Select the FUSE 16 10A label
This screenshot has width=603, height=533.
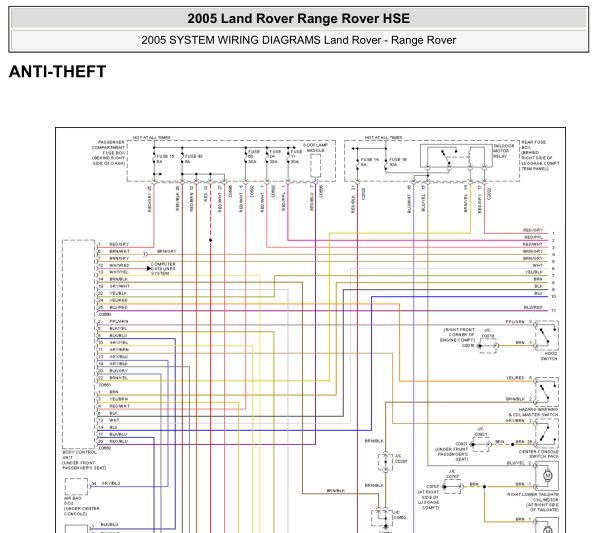click(x=398, y=162)
